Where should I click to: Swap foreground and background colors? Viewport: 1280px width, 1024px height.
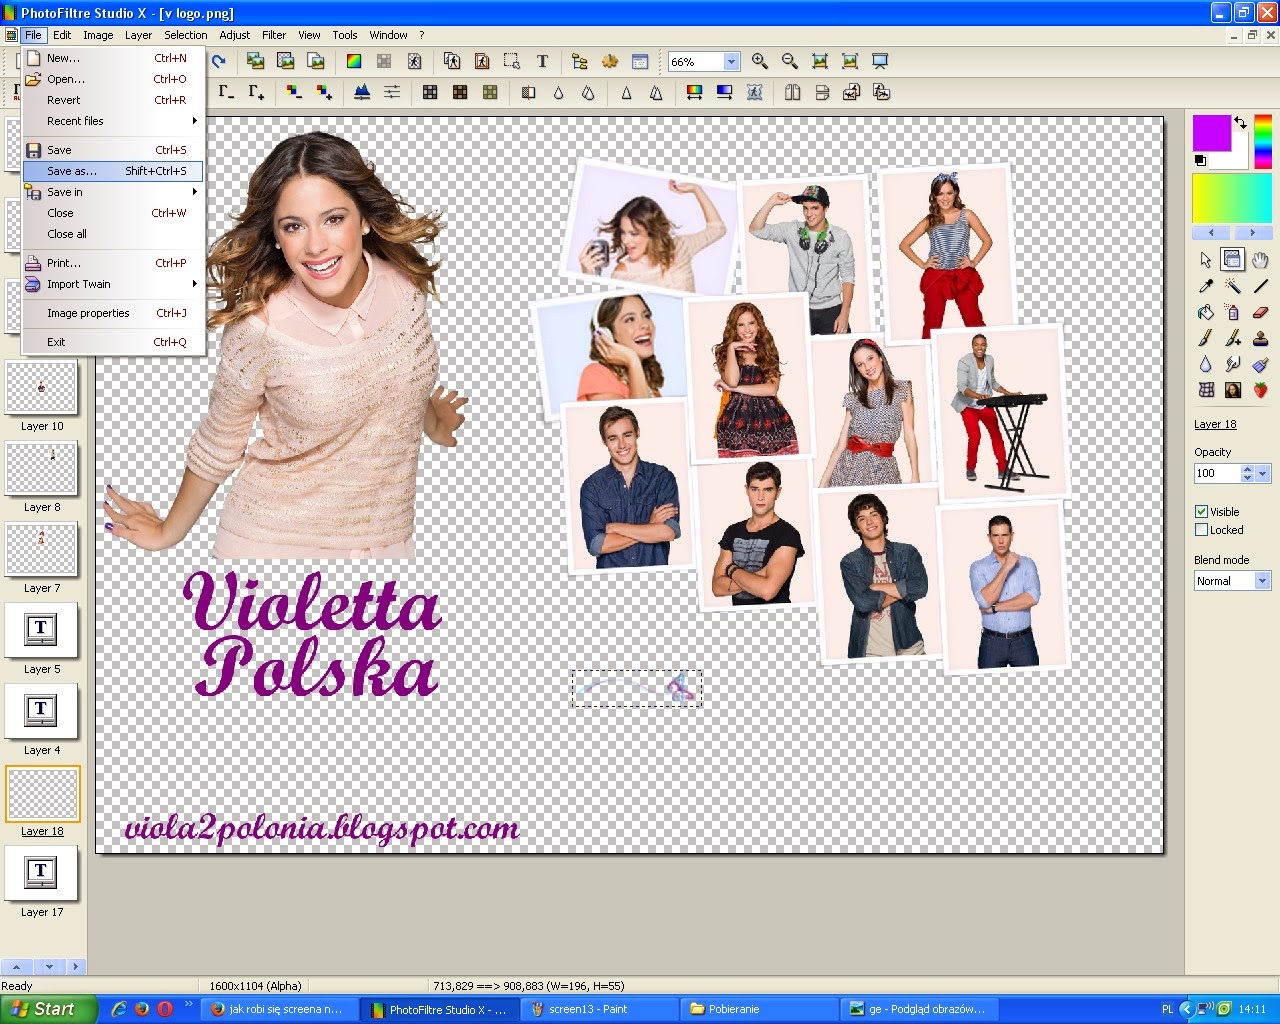point(1240,122)
